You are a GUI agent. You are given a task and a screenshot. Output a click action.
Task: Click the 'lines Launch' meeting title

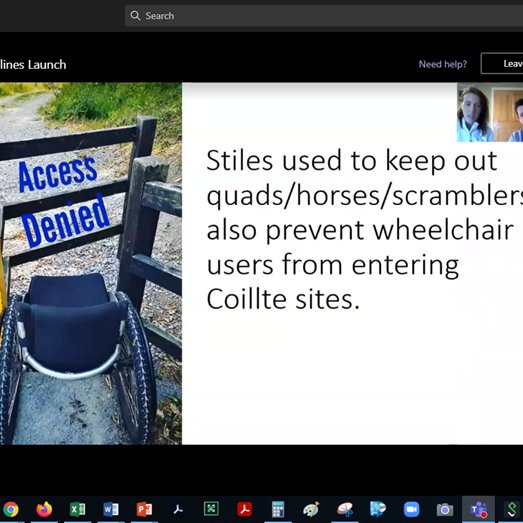pyautogui.click(x=33, y=64)
